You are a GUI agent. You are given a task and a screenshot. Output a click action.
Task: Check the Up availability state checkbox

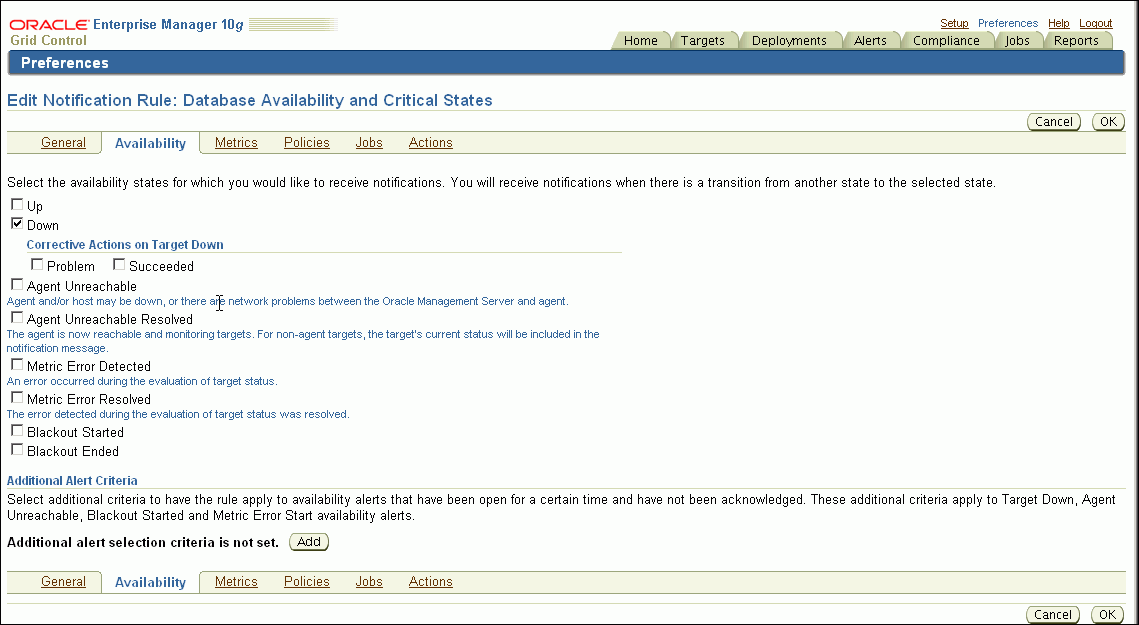point(17,205)
